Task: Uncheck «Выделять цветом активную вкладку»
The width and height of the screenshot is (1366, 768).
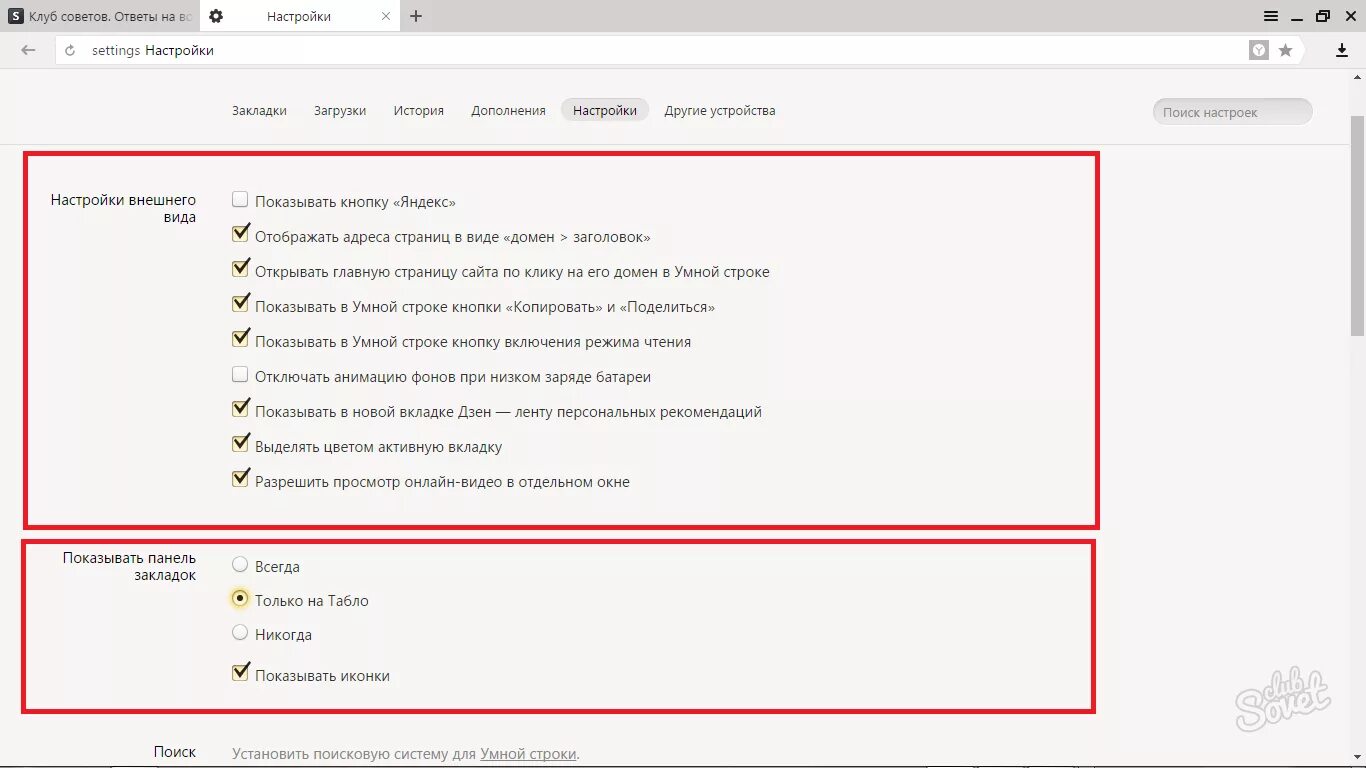Action: 240,445
